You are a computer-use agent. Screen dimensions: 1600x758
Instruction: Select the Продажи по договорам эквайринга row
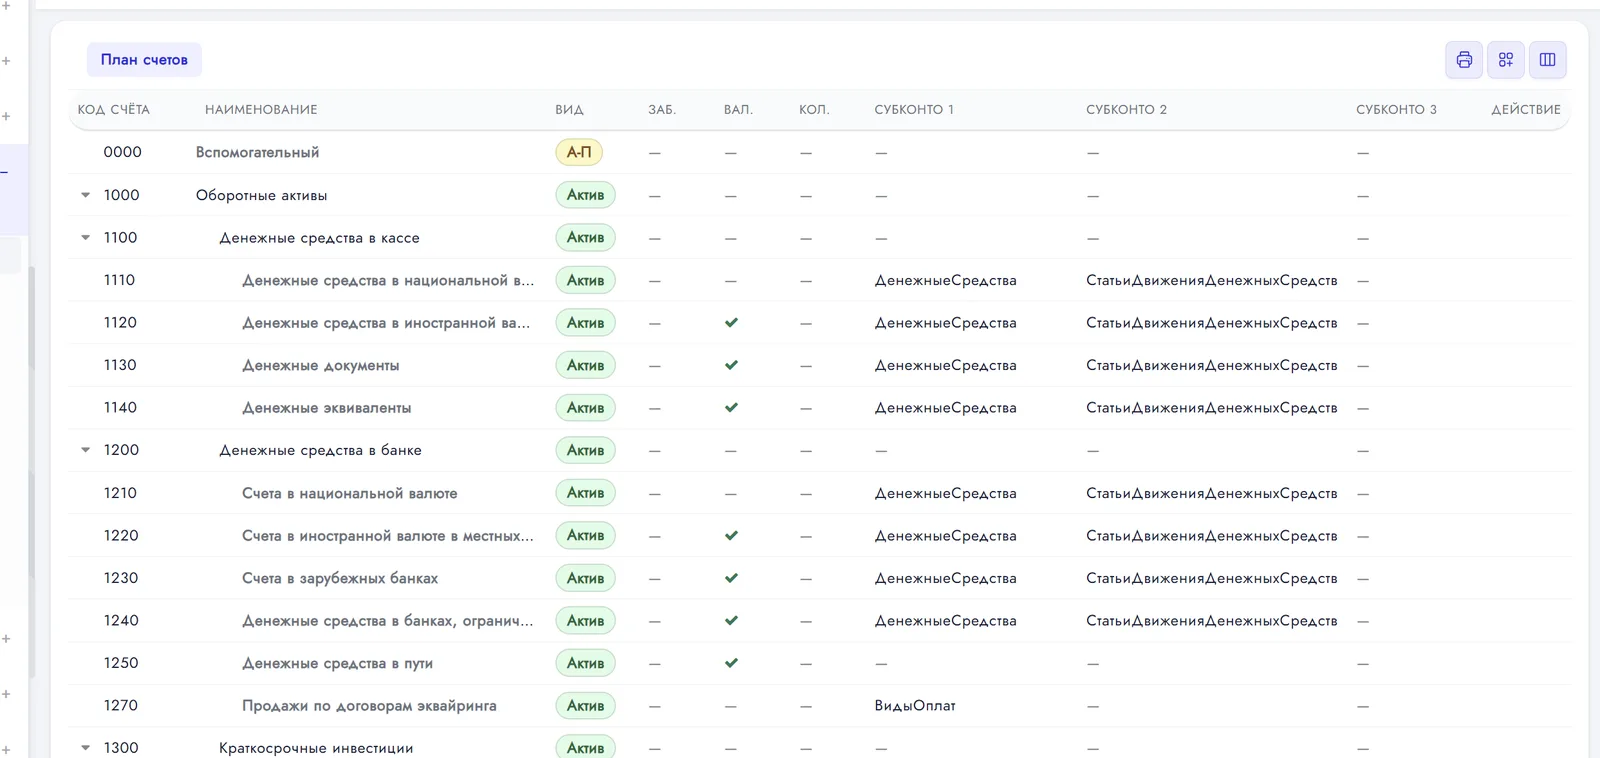pos(820,705)
